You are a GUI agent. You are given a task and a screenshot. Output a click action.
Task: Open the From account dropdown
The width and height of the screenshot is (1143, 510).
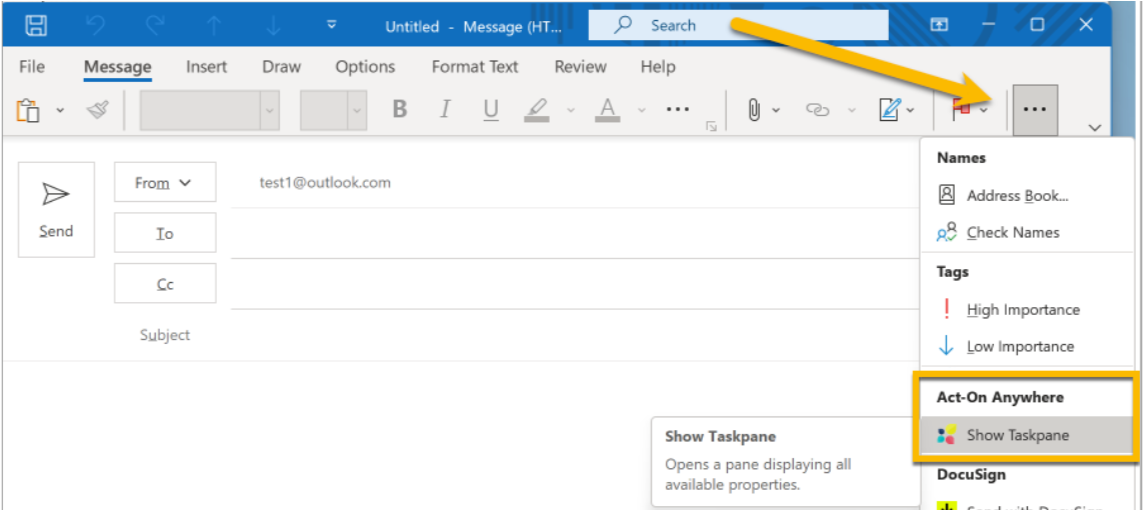(165, 182)
